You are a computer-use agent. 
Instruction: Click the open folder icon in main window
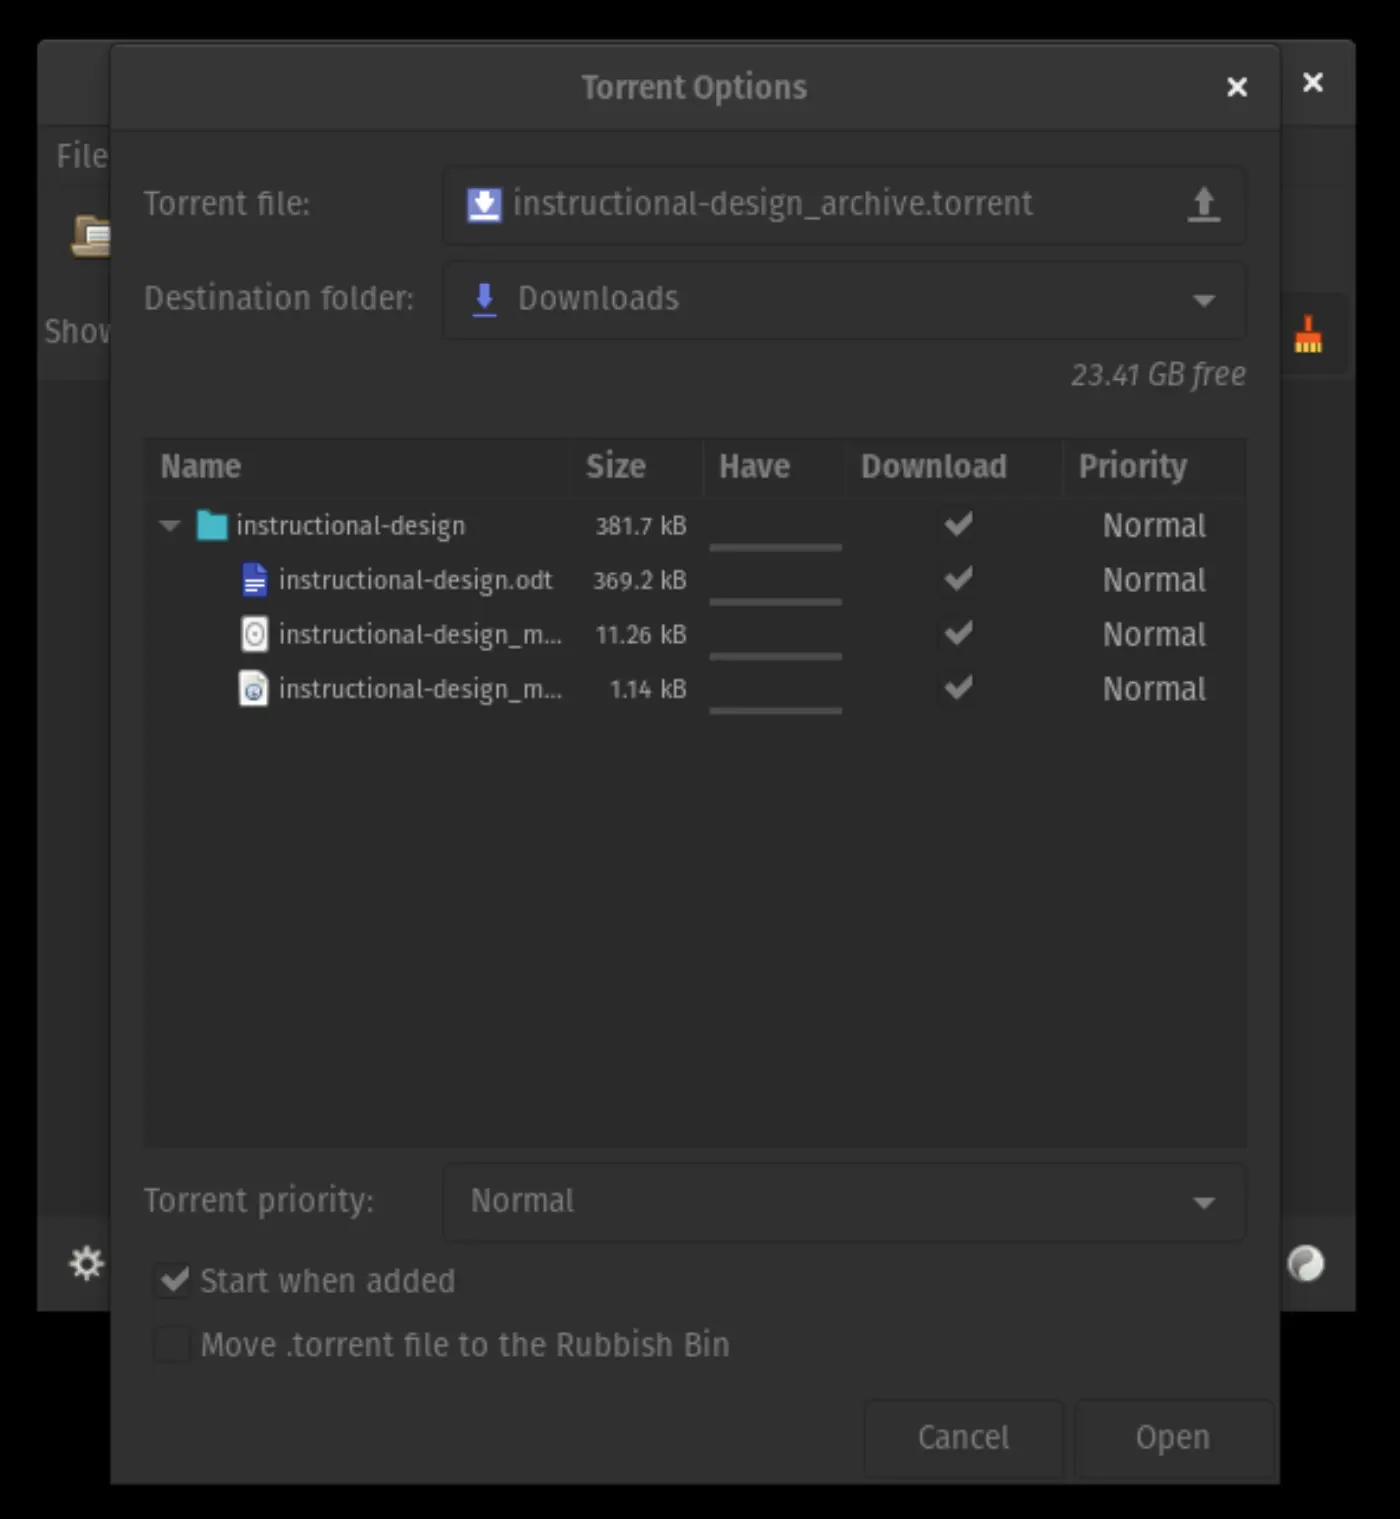91,237
